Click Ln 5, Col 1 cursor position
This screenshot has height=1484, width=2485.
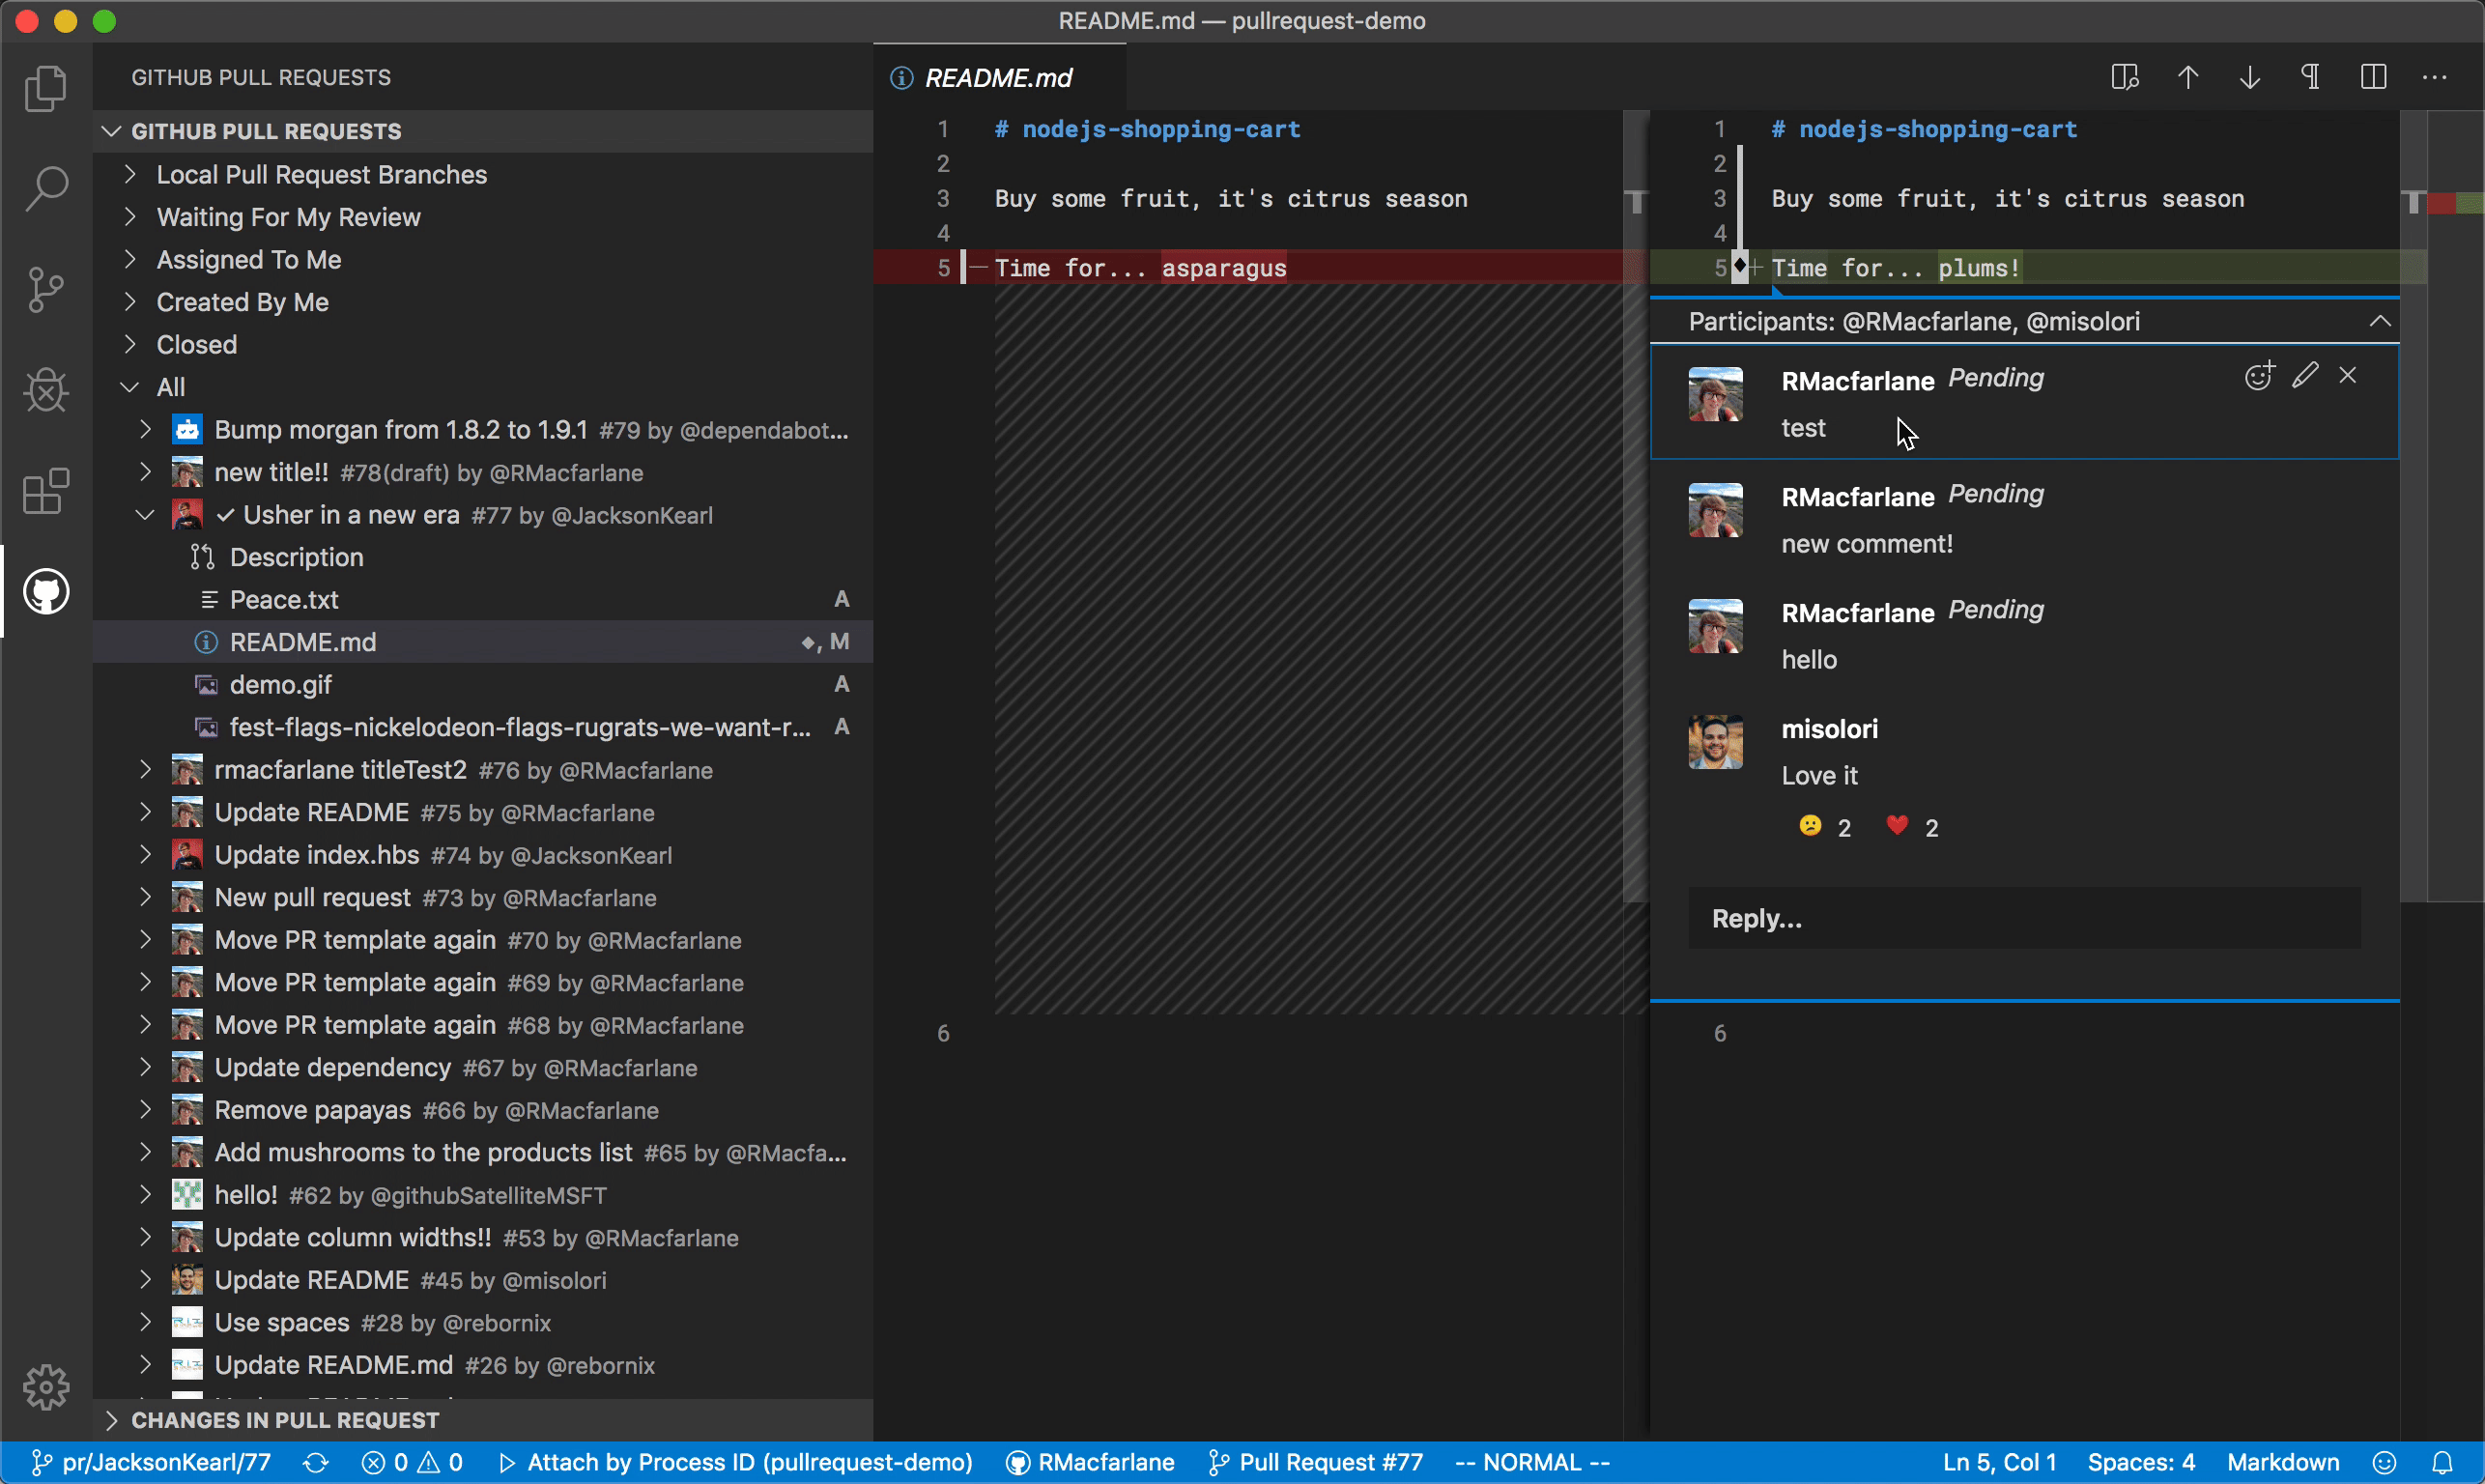click(1999, 1462)
